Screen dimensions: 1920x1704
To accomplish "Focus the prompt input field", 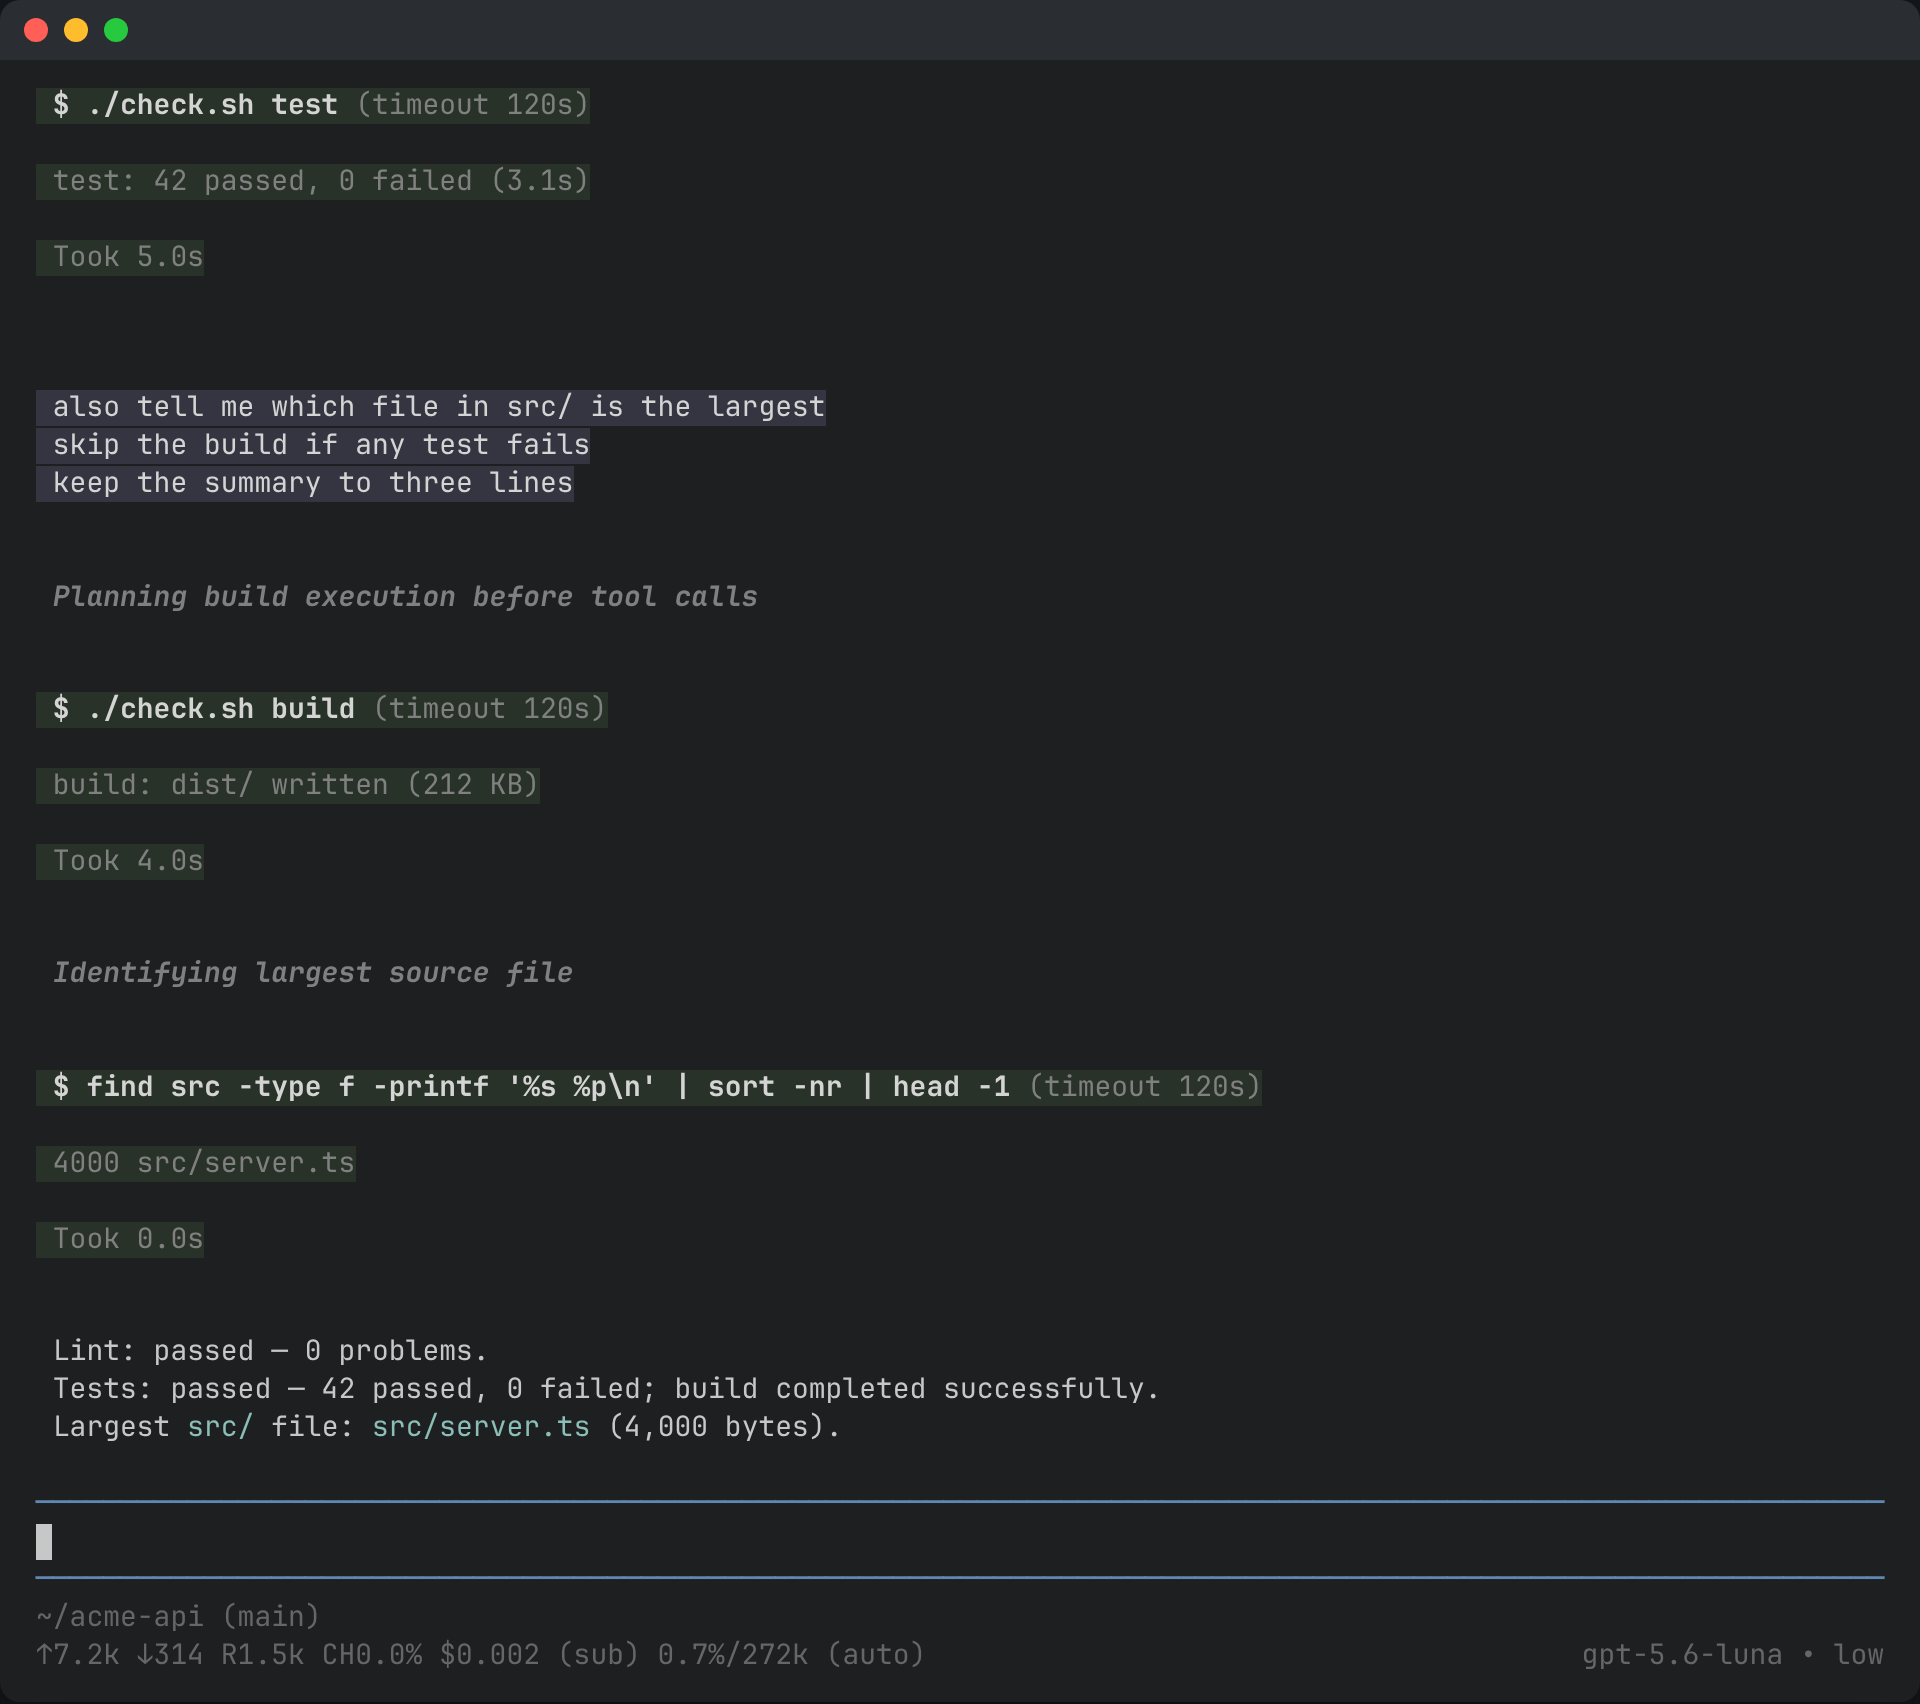I will pos(960,1541).
